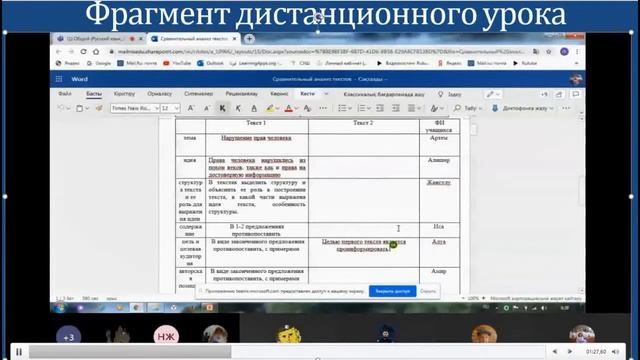Screen dimensions: 640x360
Task: Open a new browser tab with plus
Action: [249, 39]
